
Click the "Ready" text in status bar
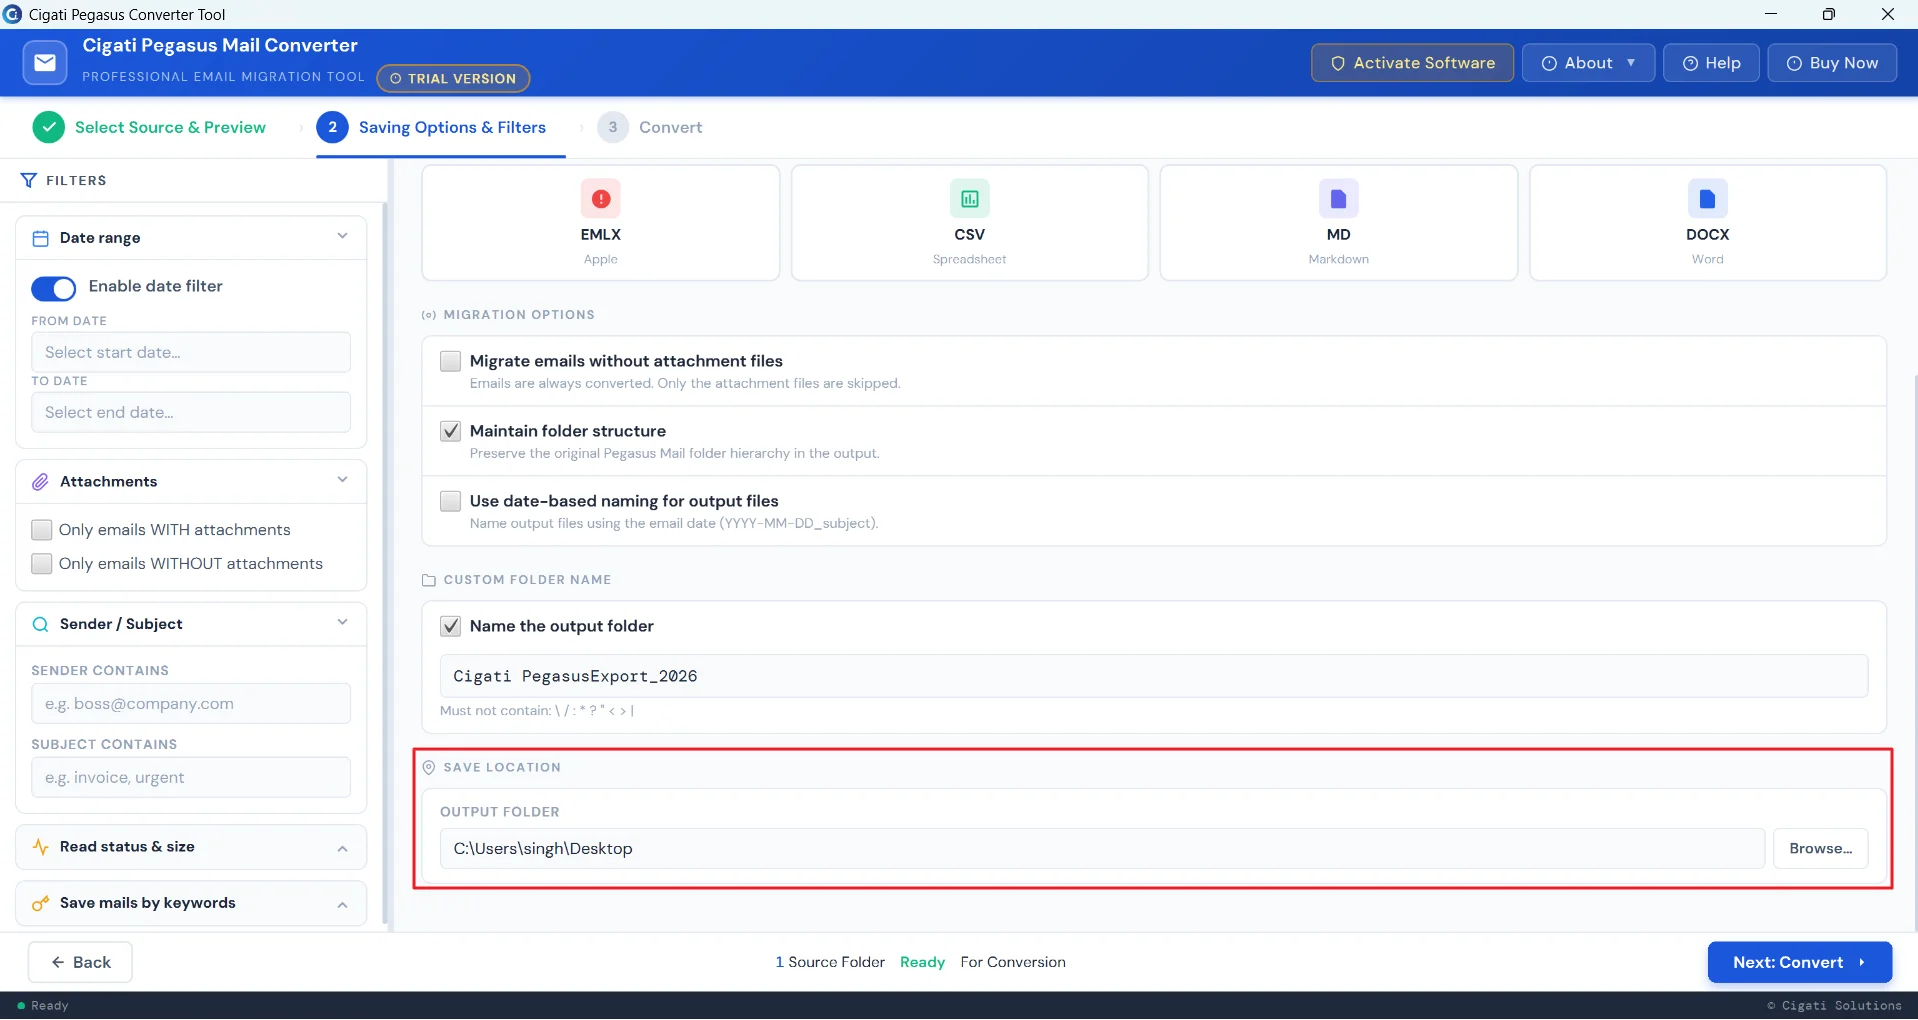pos(50,1006)
